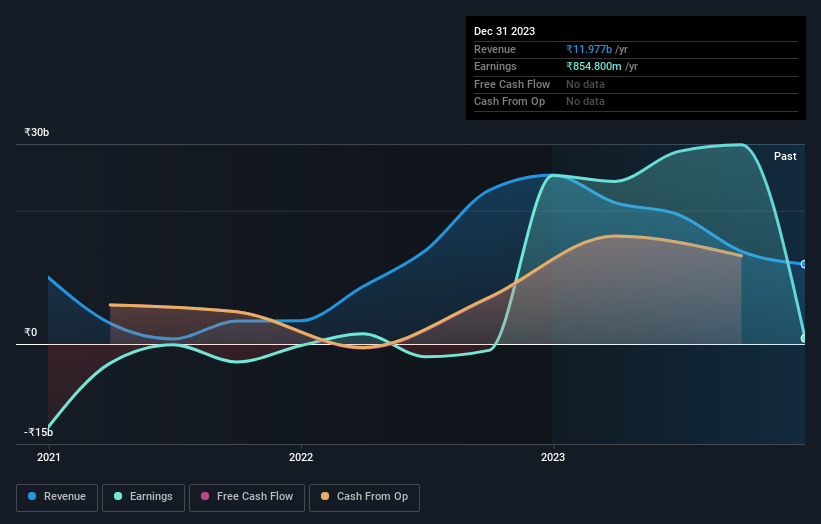Click the ₹30b y-axis label
Image resolution: width=821 pixels, height=524 pixels.
coord(37,132)
